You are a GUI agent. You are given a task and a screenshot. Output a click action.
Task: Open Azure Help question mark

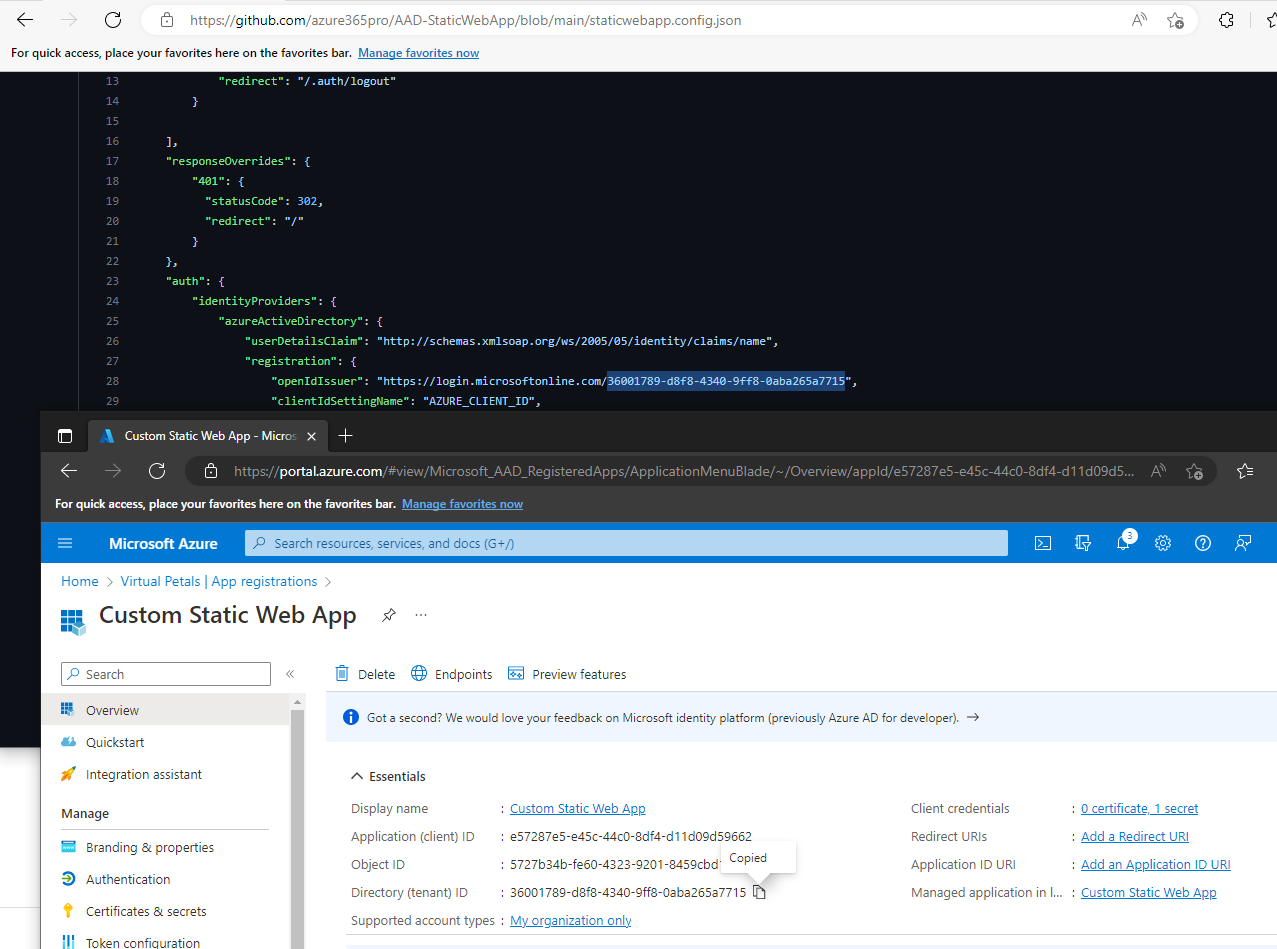pyautogui.click(x=1203, y=543)
